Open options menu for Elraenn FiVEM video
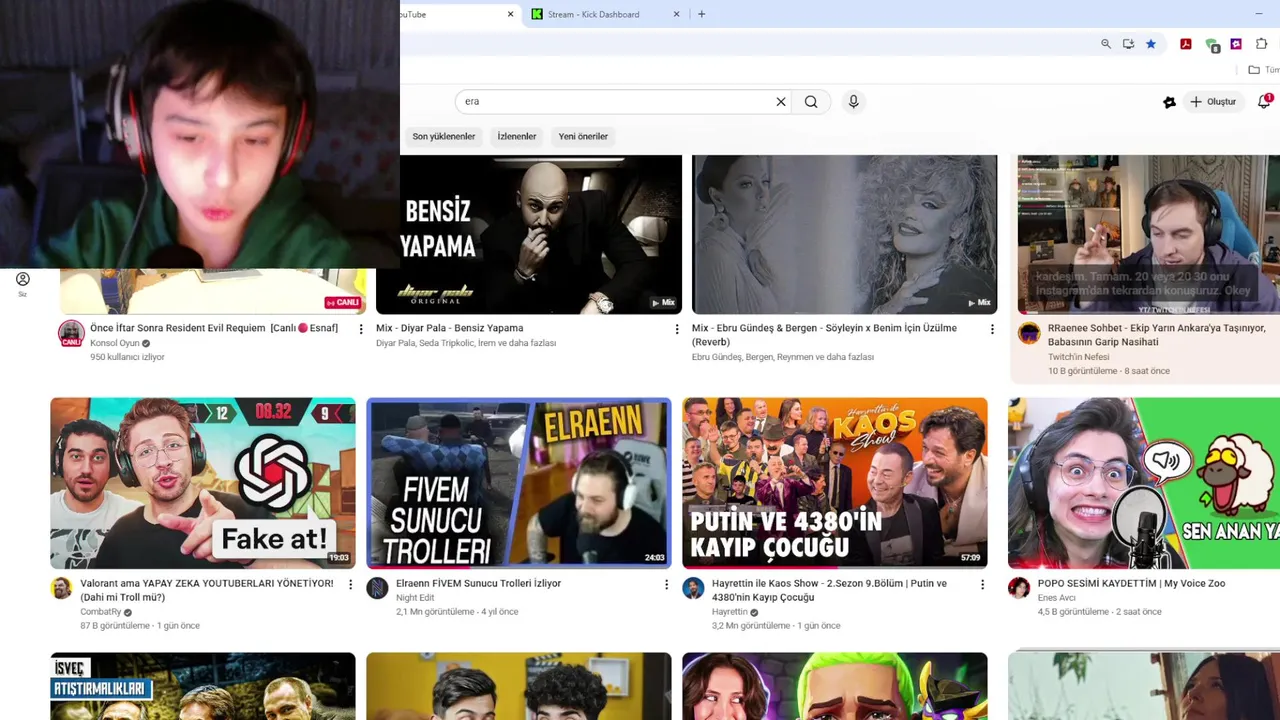1280x720 pixels. coord(666,584)
